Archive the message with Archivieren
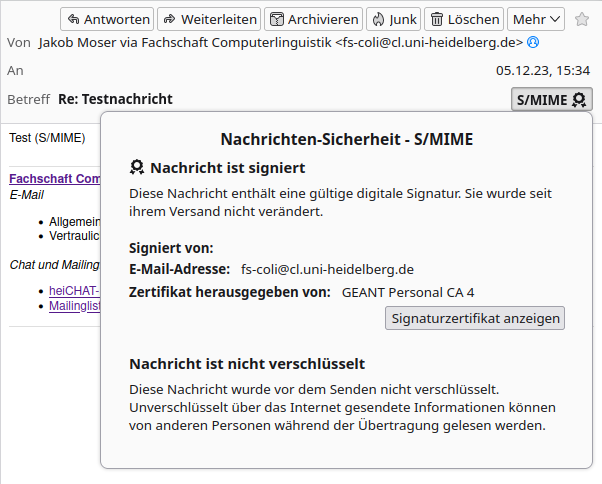Image resolution: width=602 pixels, height=484 pixels. 313,19
